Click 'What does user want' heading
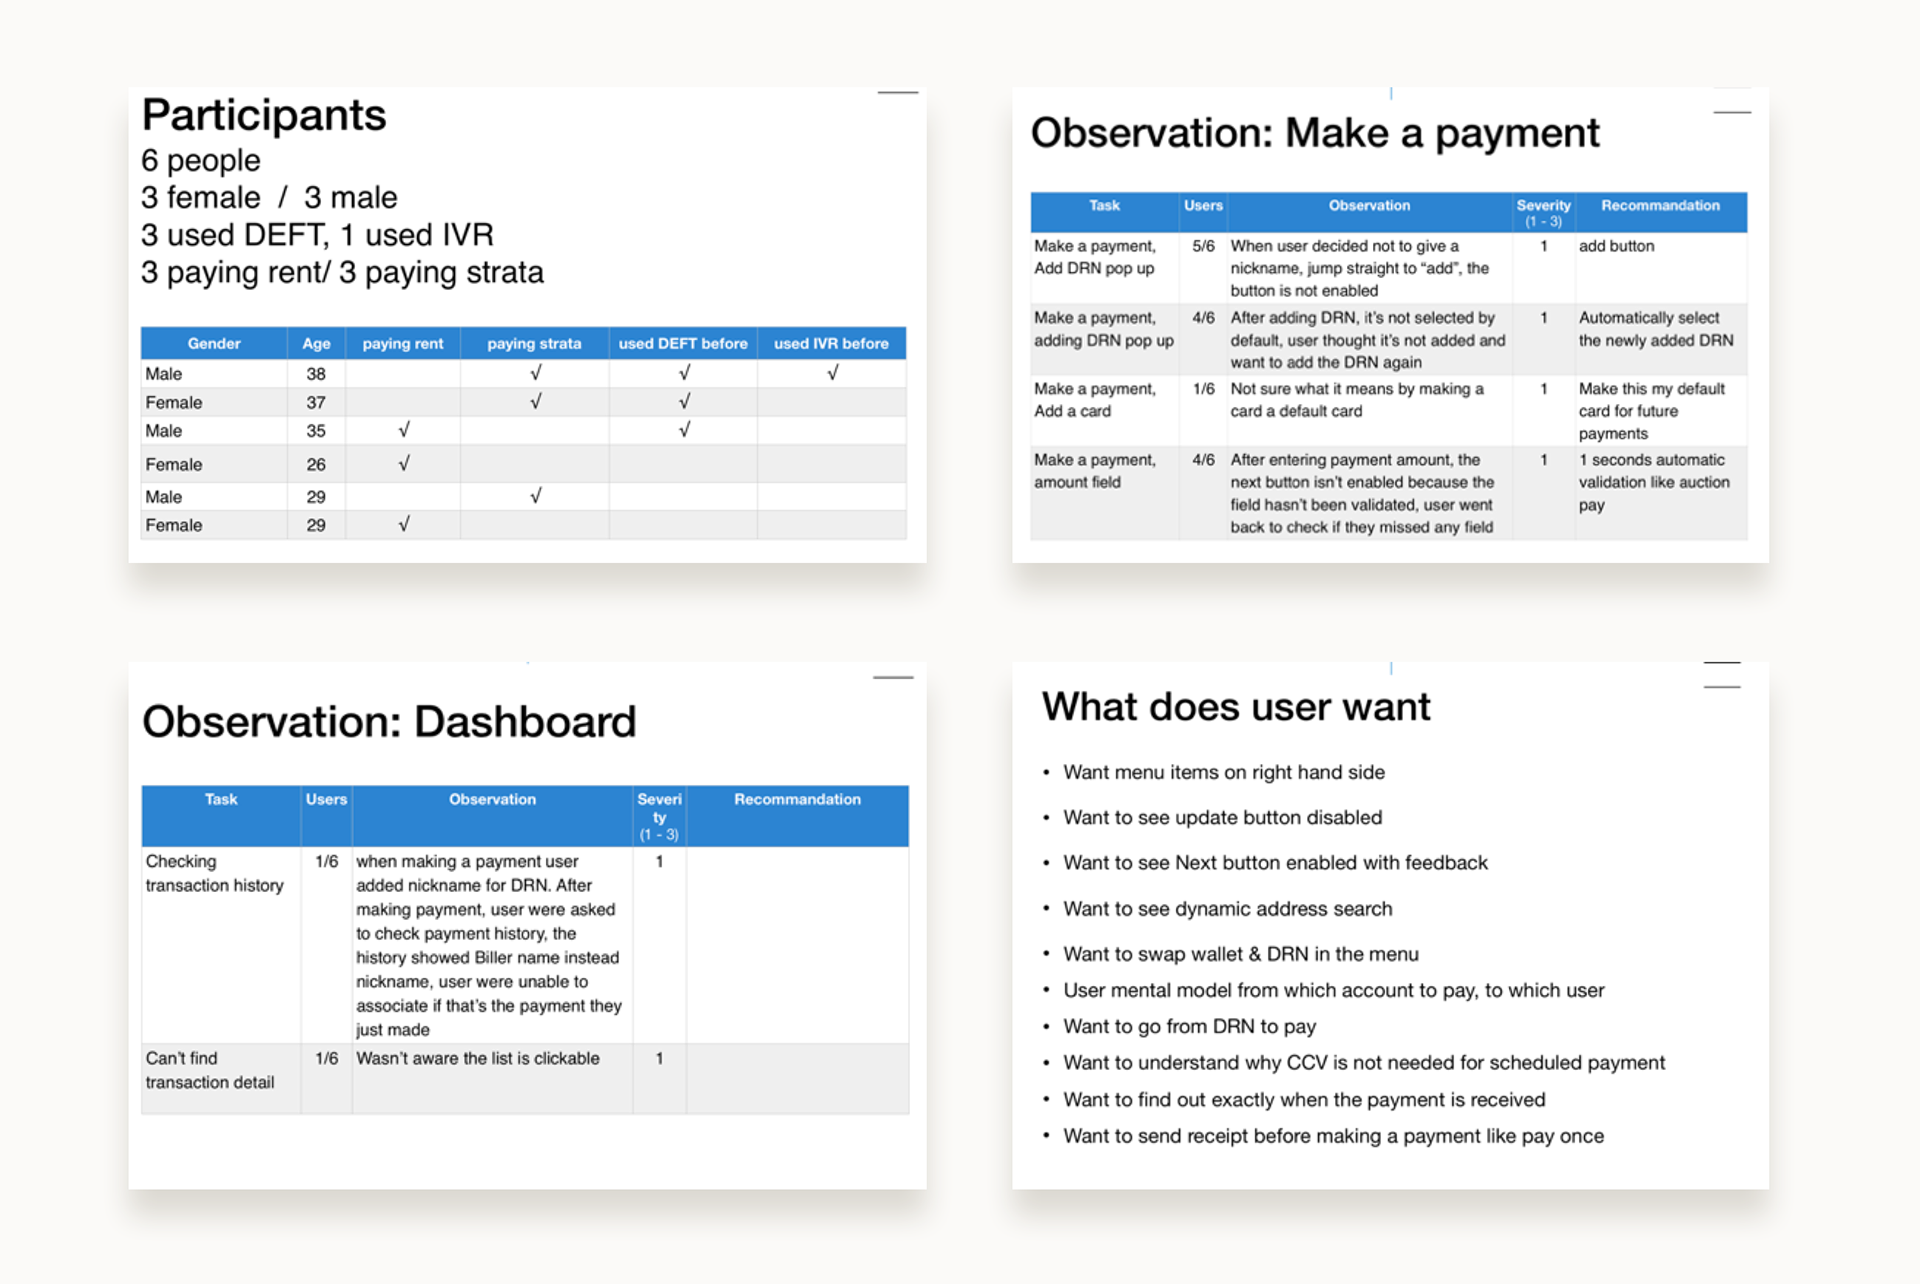This screenshot has height=1284, width=1920. click(1236, 707)
